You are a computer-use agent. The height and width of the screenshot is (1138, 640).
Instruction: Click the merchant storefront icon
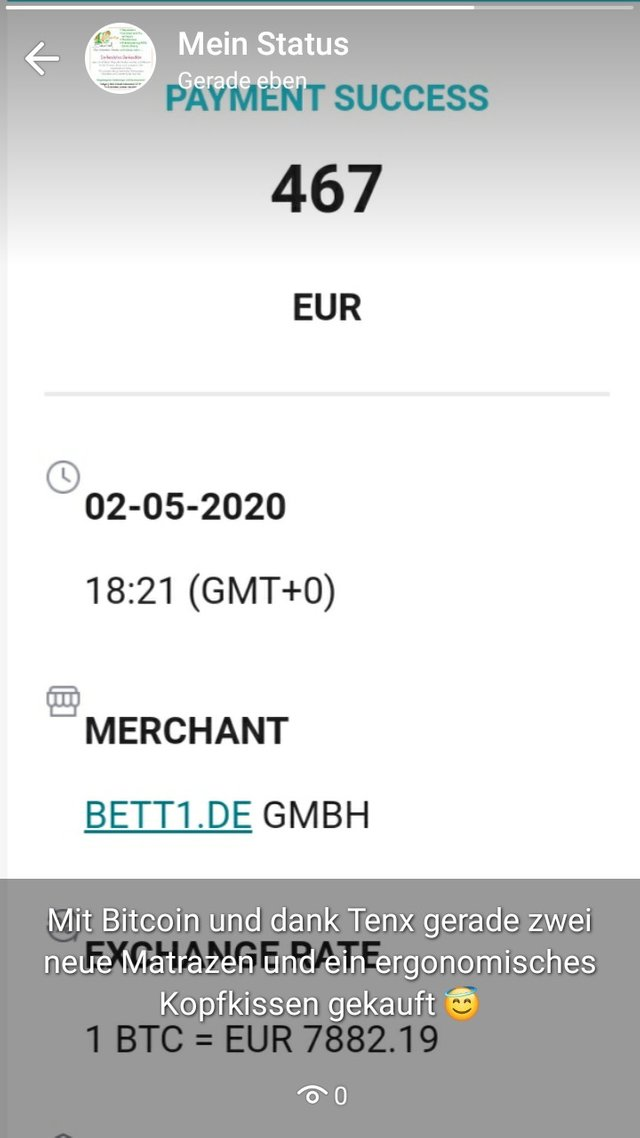pyautogui.click(x=63, y=701)
